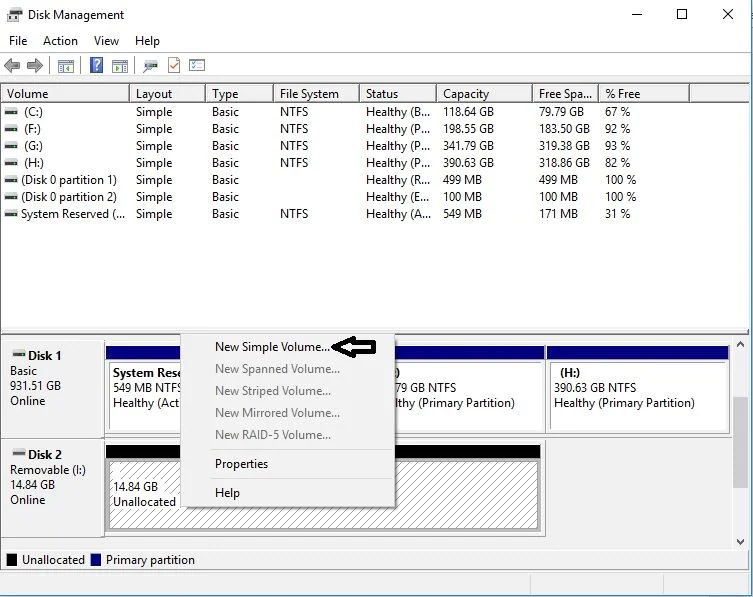
Task: Toggle the Show/Hide Action Pane toolbar icon
Action: (120, 66)
